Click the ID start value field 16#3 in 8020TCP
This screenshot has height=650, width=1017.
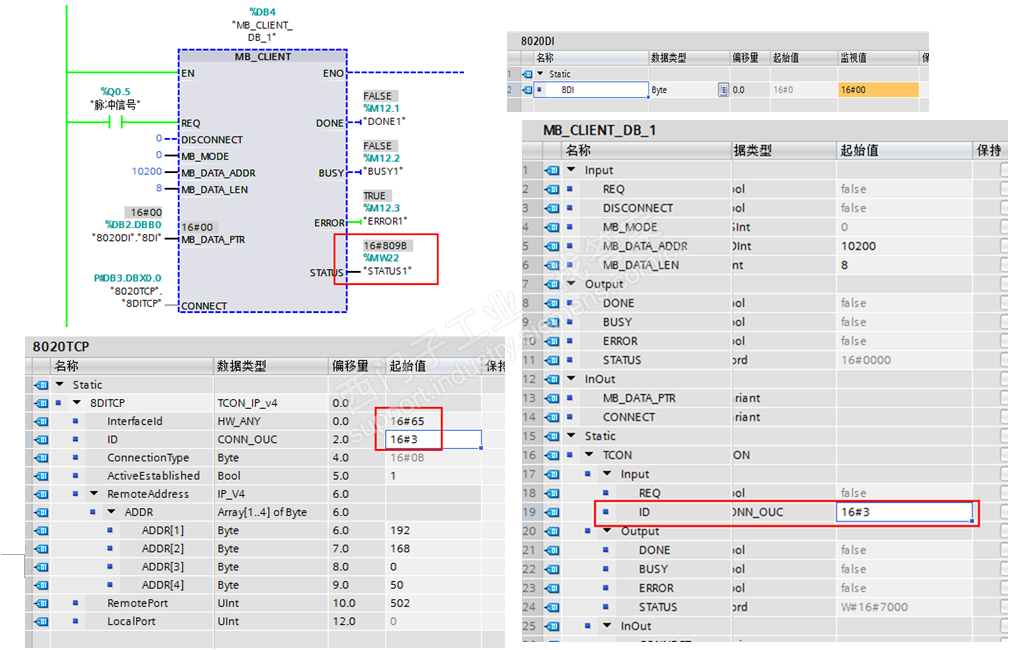click(x=434, y=439)
